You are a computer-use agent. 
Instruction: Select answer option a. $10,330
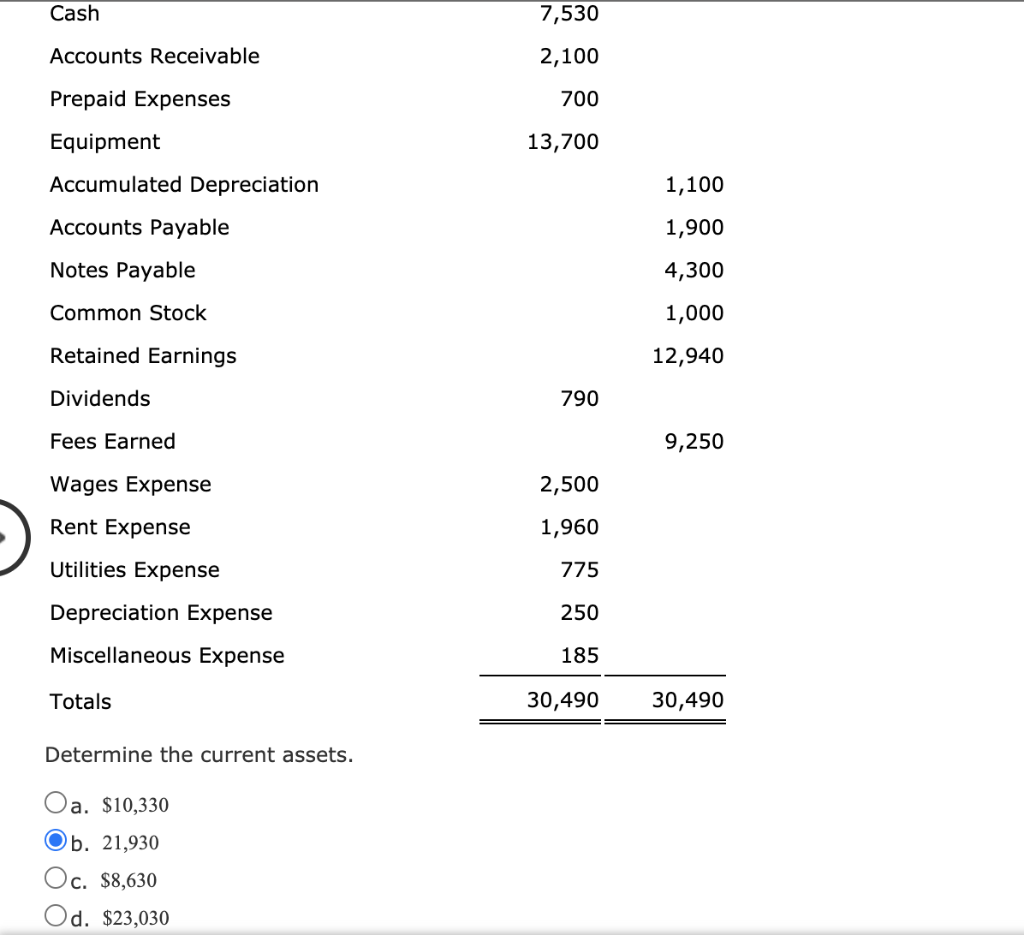point(55,801)
